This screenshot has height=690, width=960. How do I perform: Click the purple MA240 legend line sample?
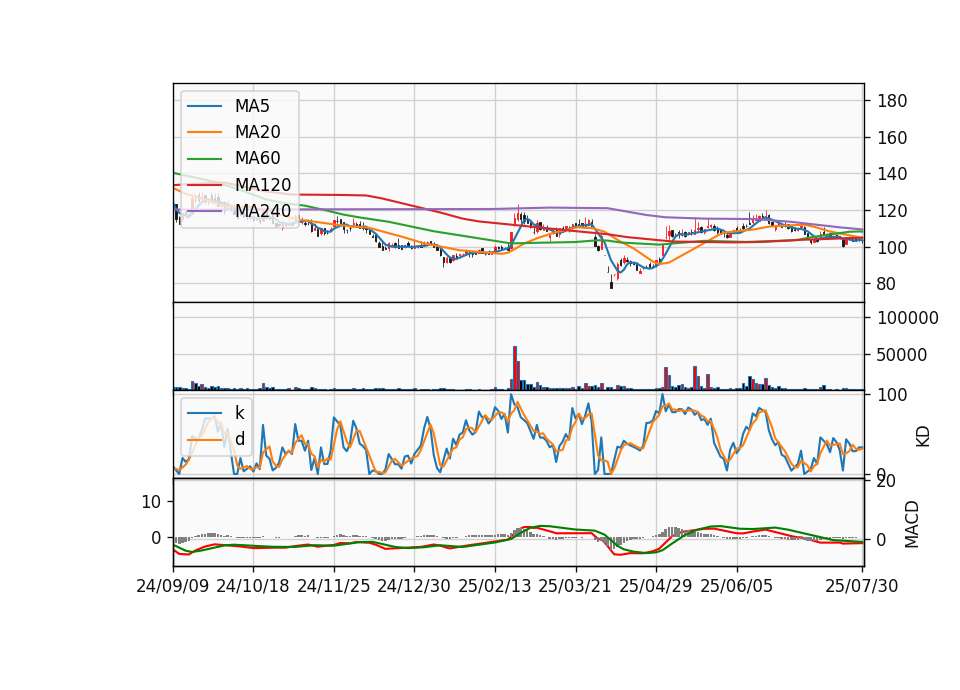click(204, 211)
